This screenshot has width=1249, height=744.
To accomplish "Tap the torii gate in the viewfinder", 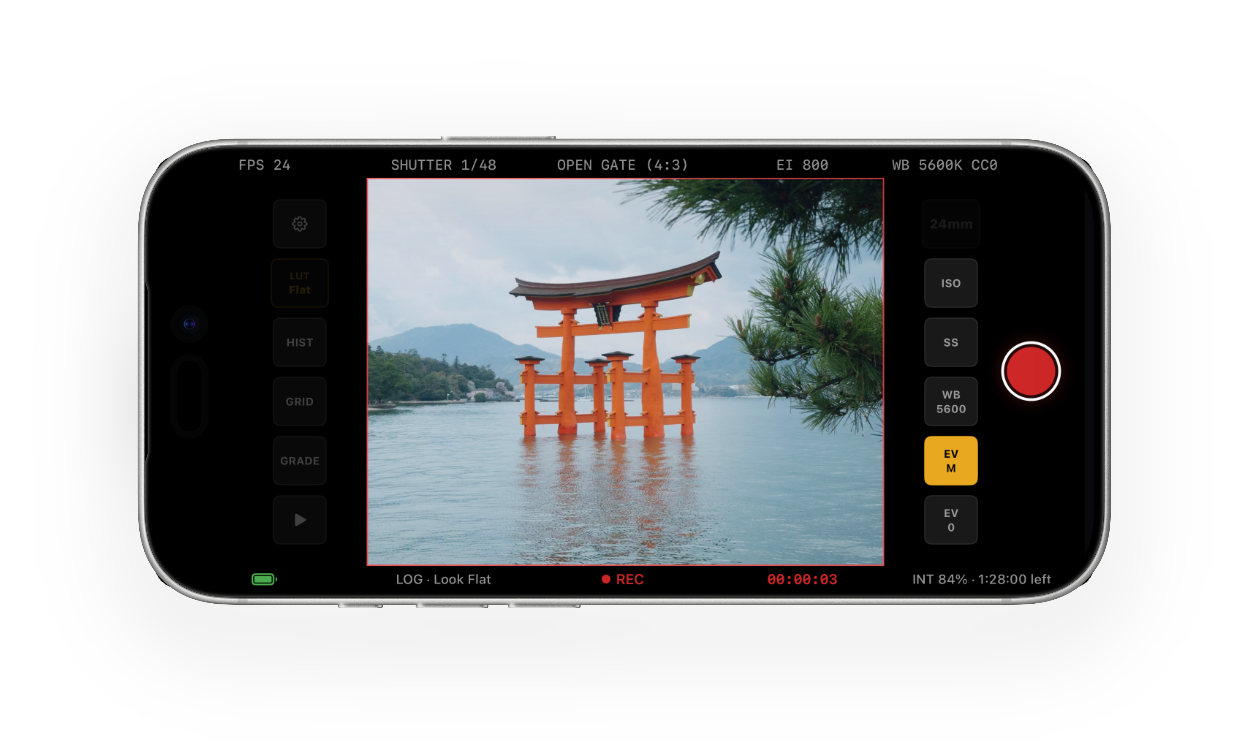I will 610,350.
